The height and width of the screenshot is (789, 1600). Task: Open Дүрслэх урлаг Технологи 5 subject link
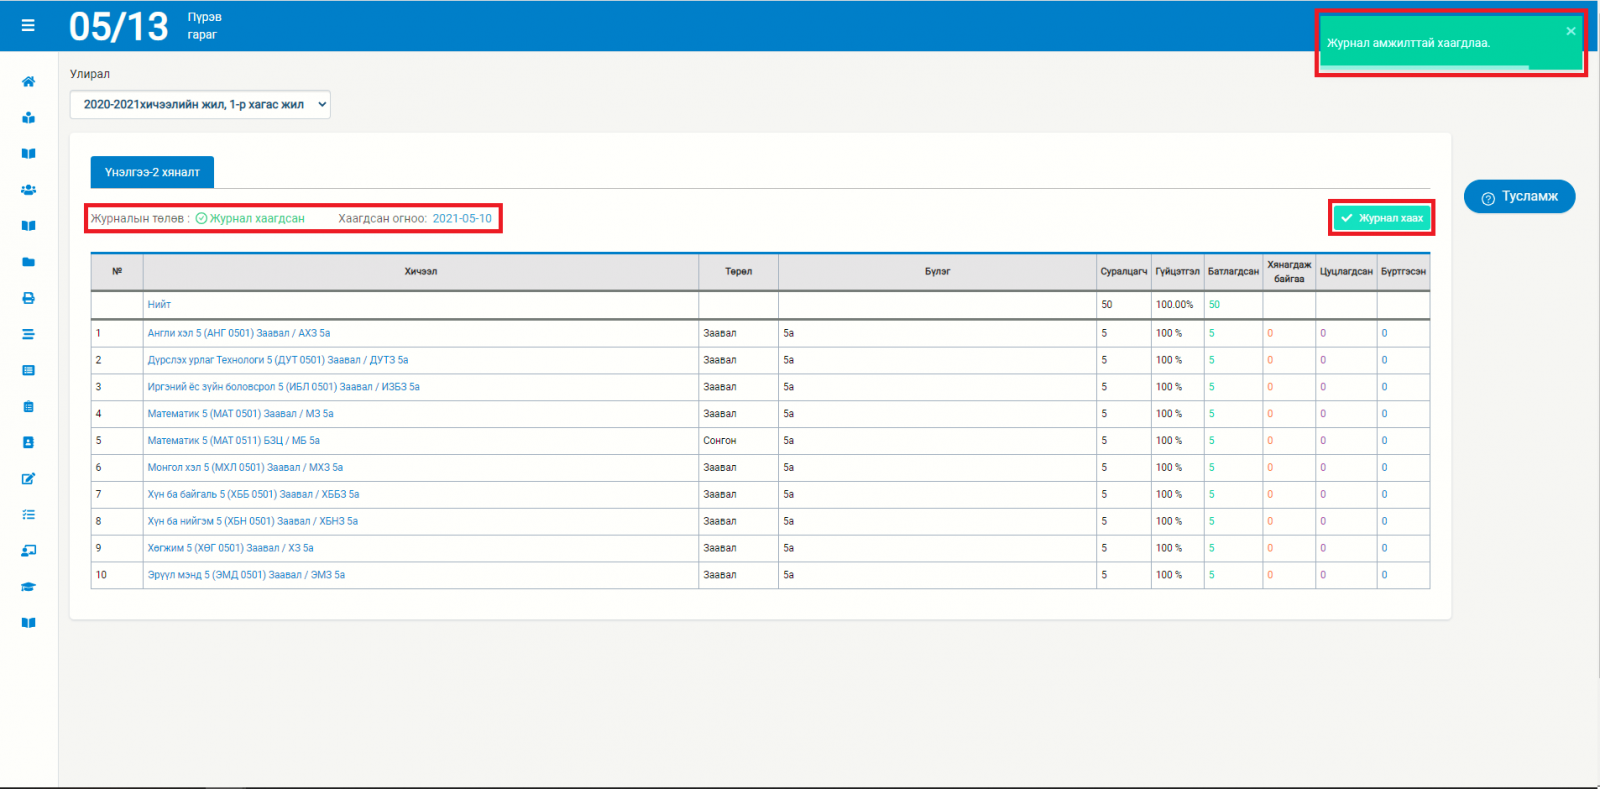(x=278, y=360)
